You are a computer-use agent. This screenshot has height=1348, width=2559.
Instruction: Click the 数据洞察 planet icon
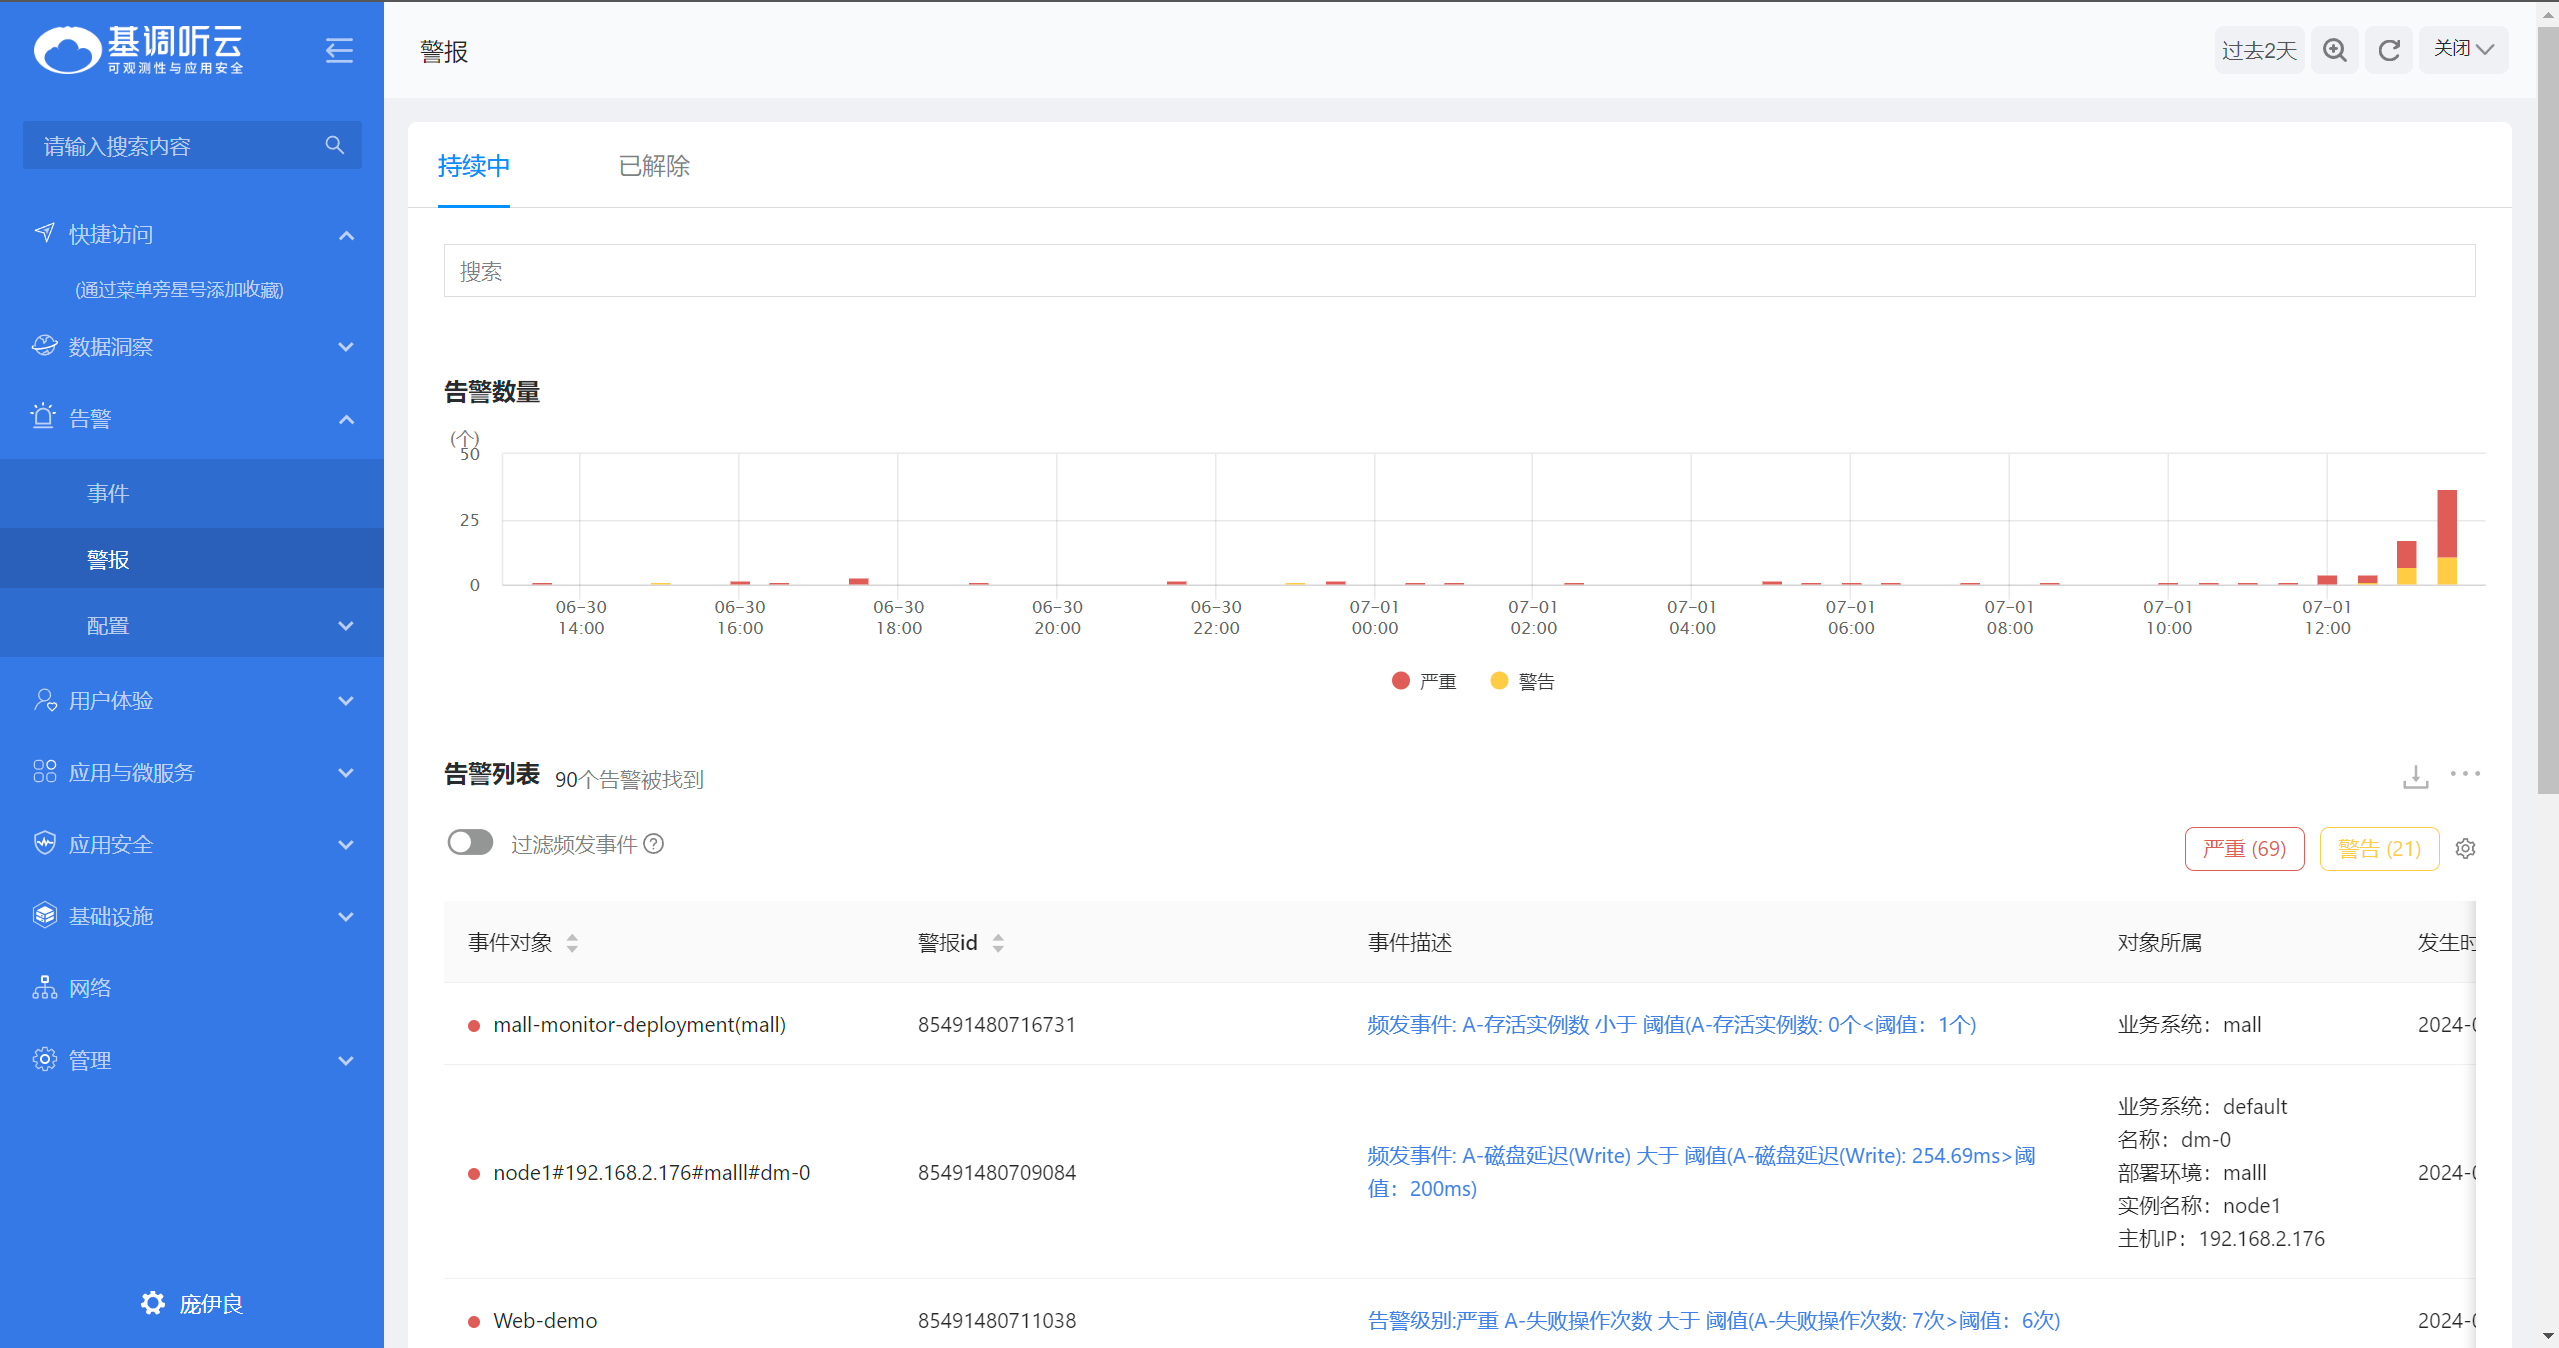44,346
